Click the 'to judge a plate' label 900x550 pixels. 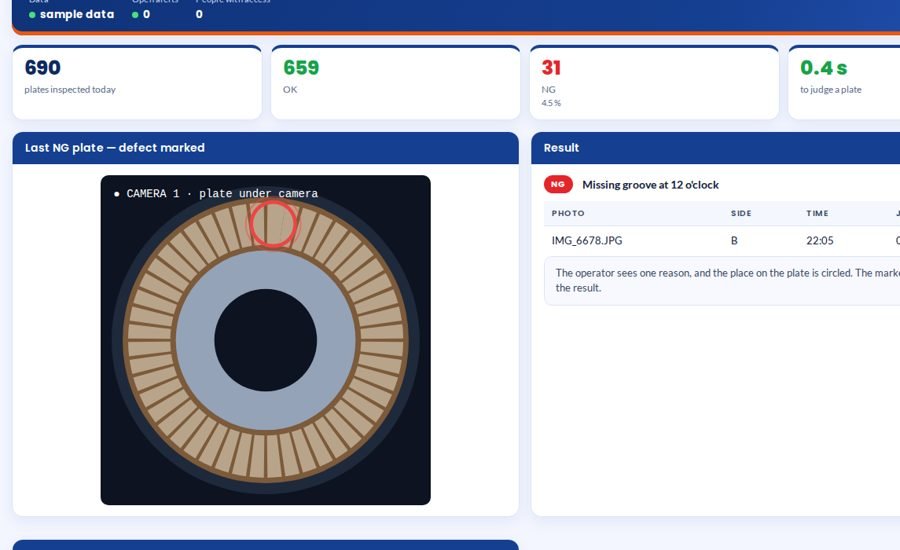pos(831,90)
